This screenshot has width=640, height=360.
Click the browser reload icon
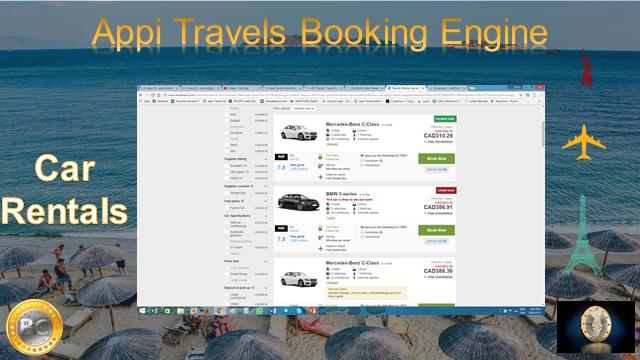[153, 95]
